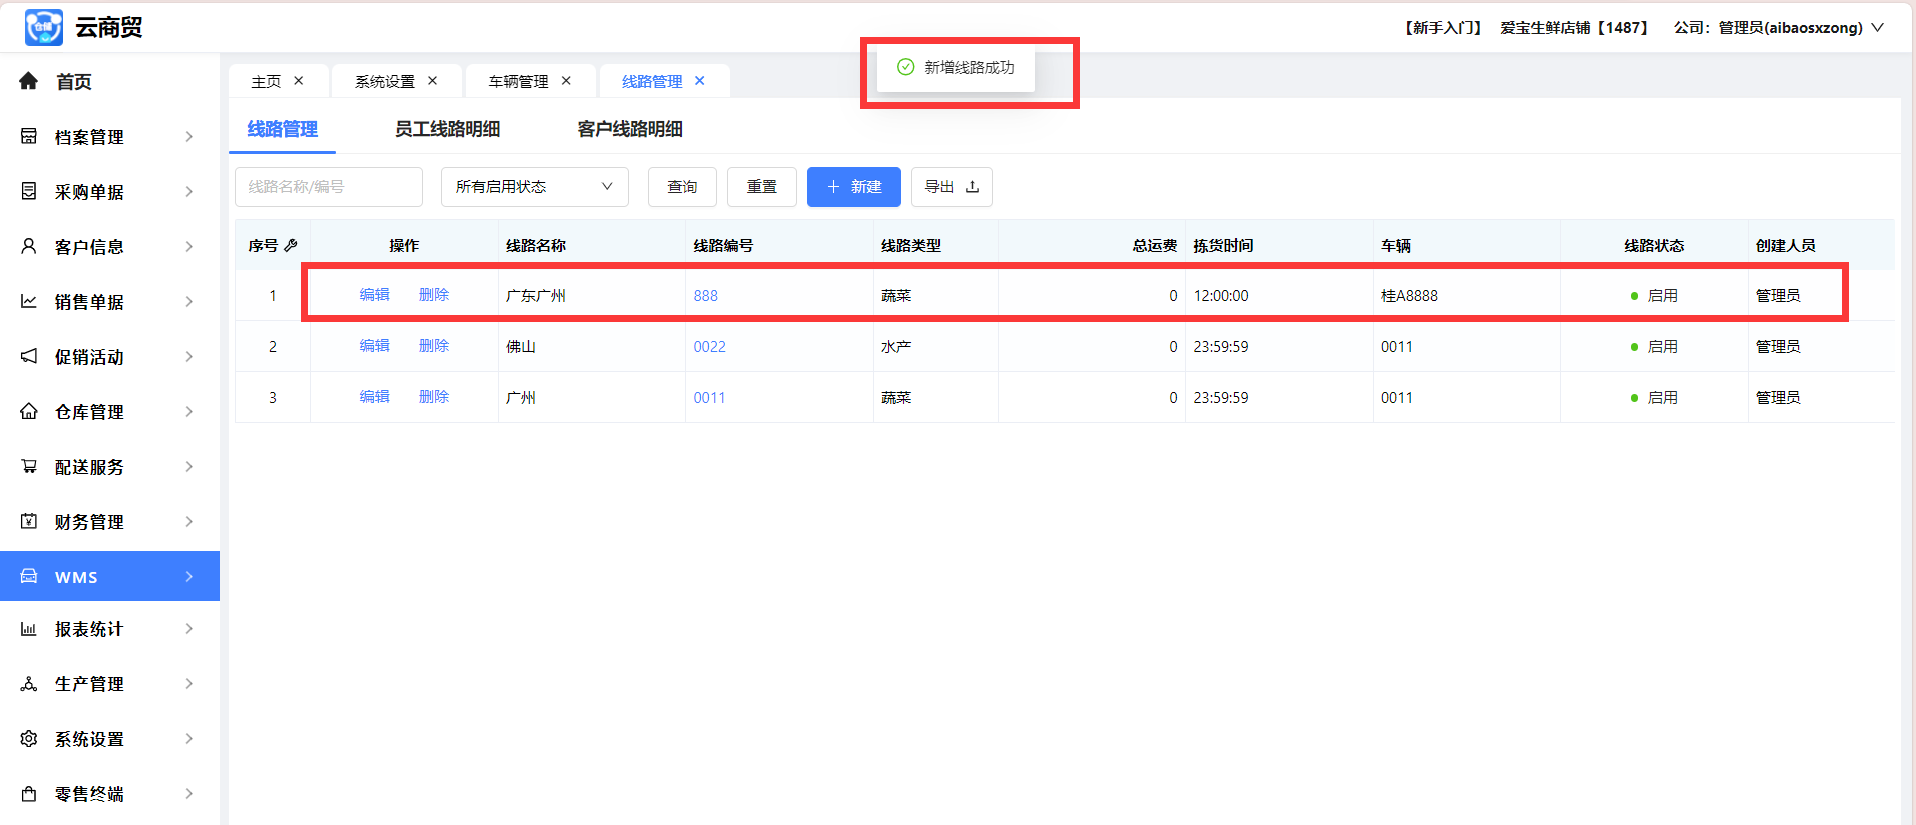Close the 车辆管理 tab

(x=566, y=81)
